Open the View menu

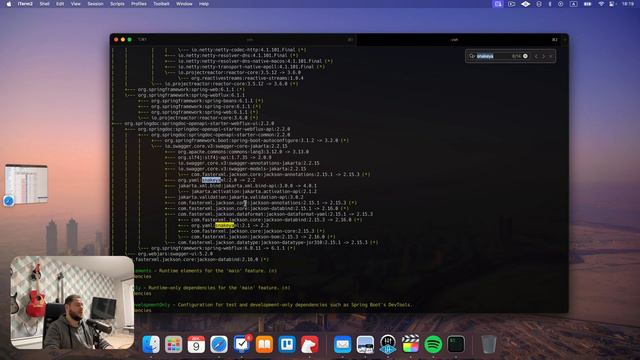(x=76, y=4)
